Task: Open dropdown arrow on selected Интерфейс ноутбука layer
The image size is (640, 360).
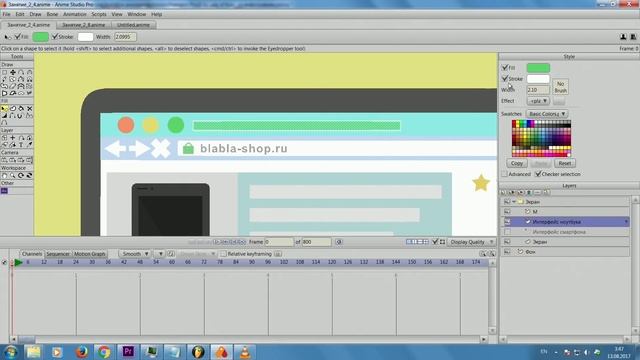Action: (627, 222)
